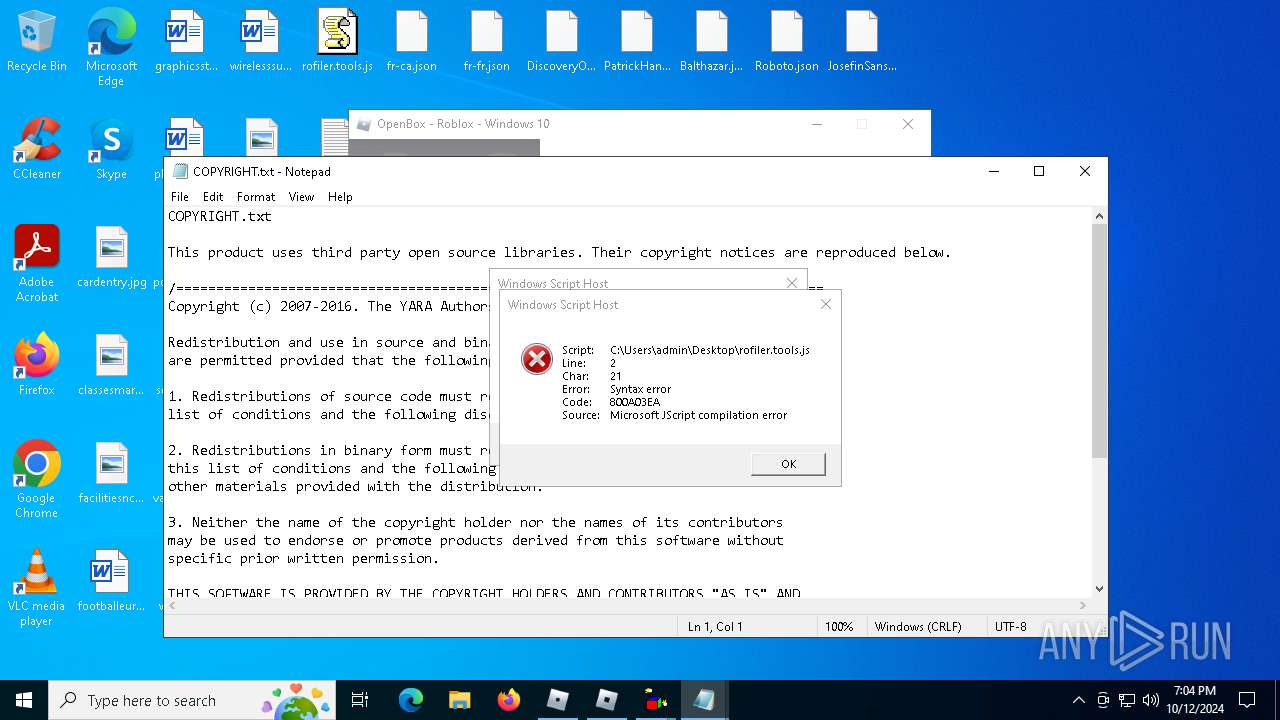Open File Explorer from the taskbar

click(x=459, y=700)
